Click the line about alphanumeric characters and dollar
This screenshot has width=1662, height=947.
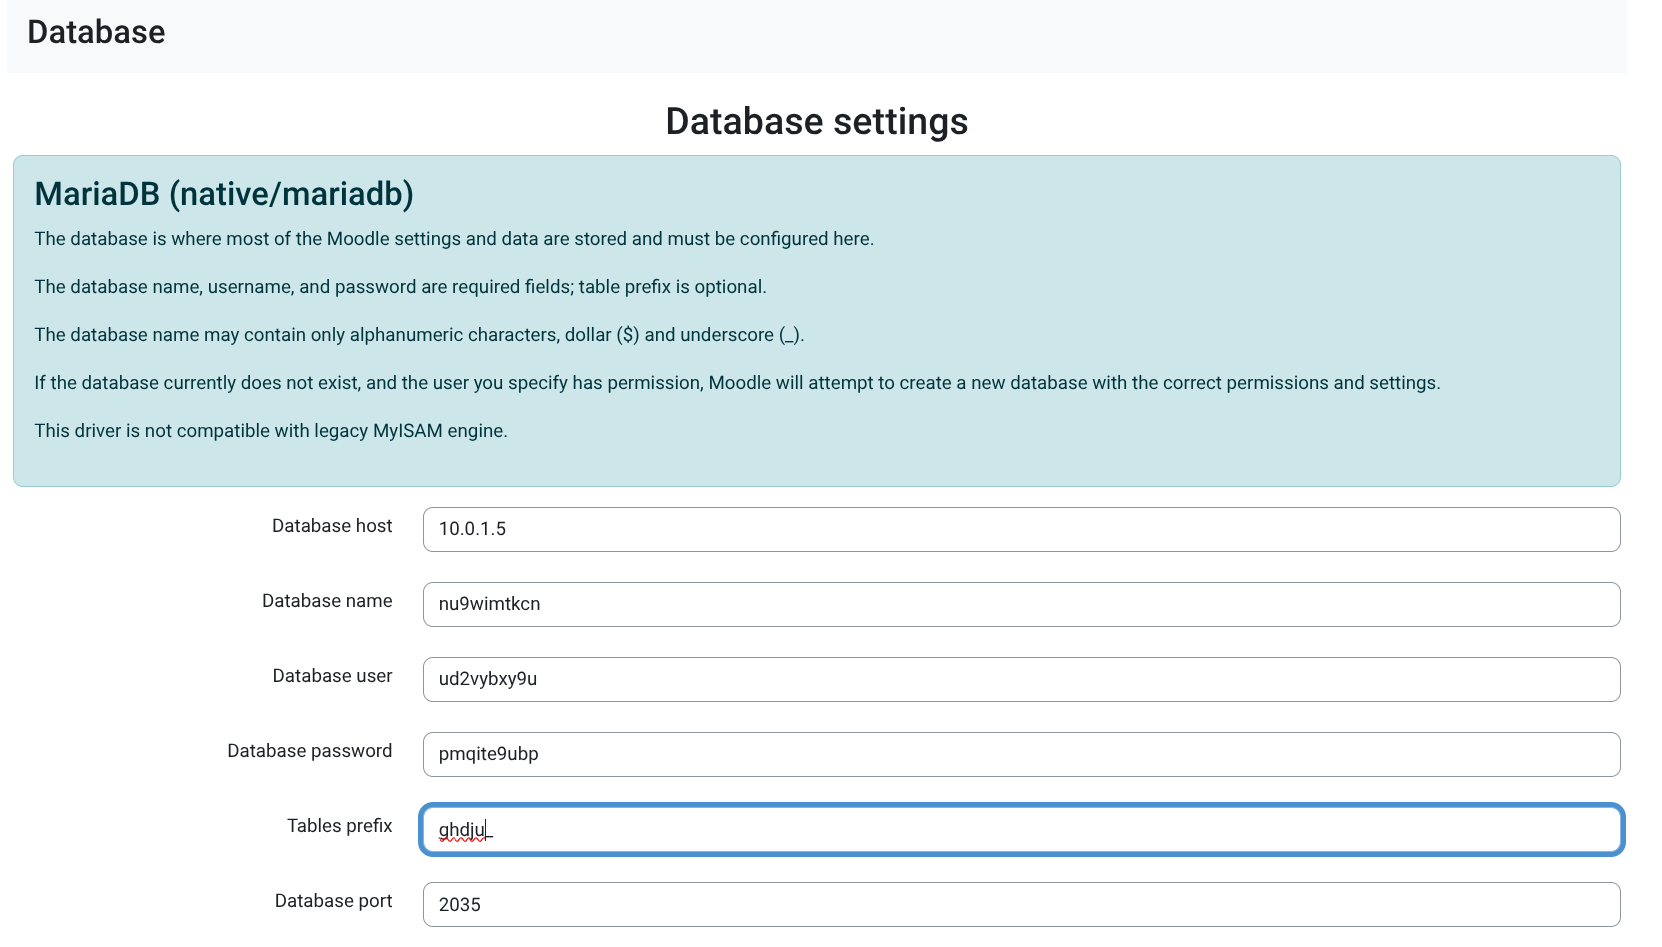(419, 335)
